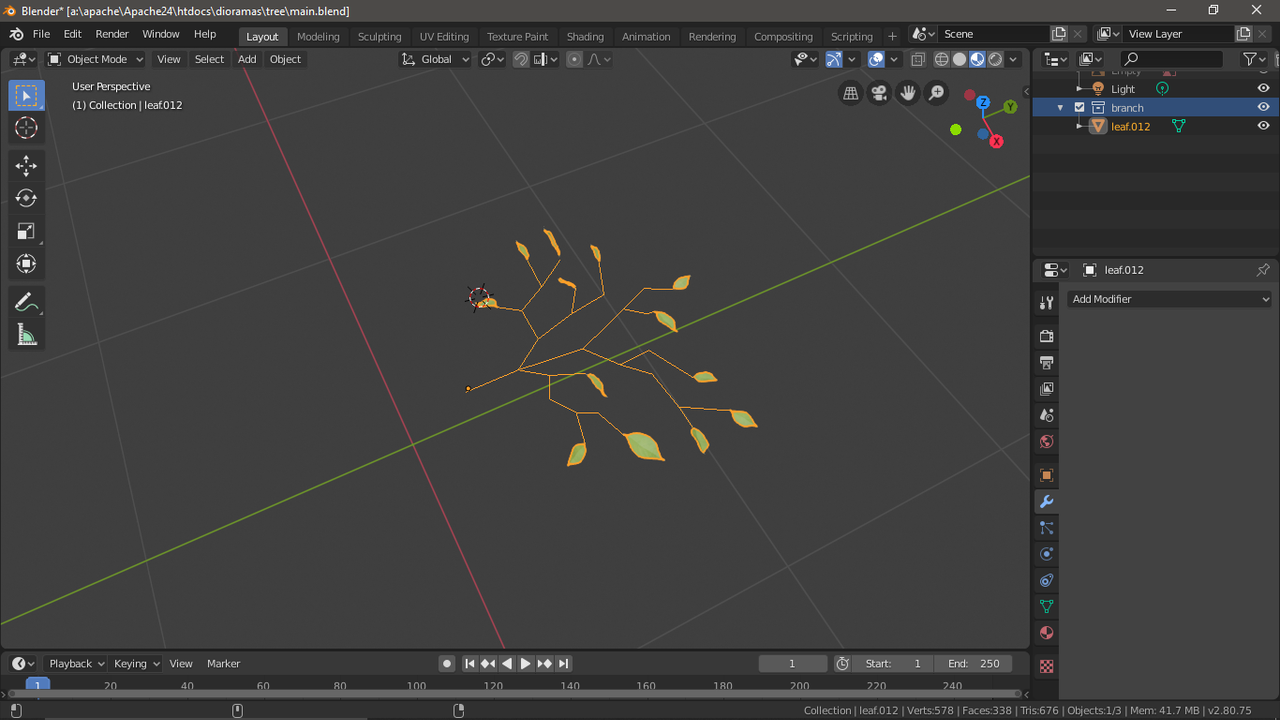
Task: Open the Object Mode dropdown
Action: pos(94,59)
